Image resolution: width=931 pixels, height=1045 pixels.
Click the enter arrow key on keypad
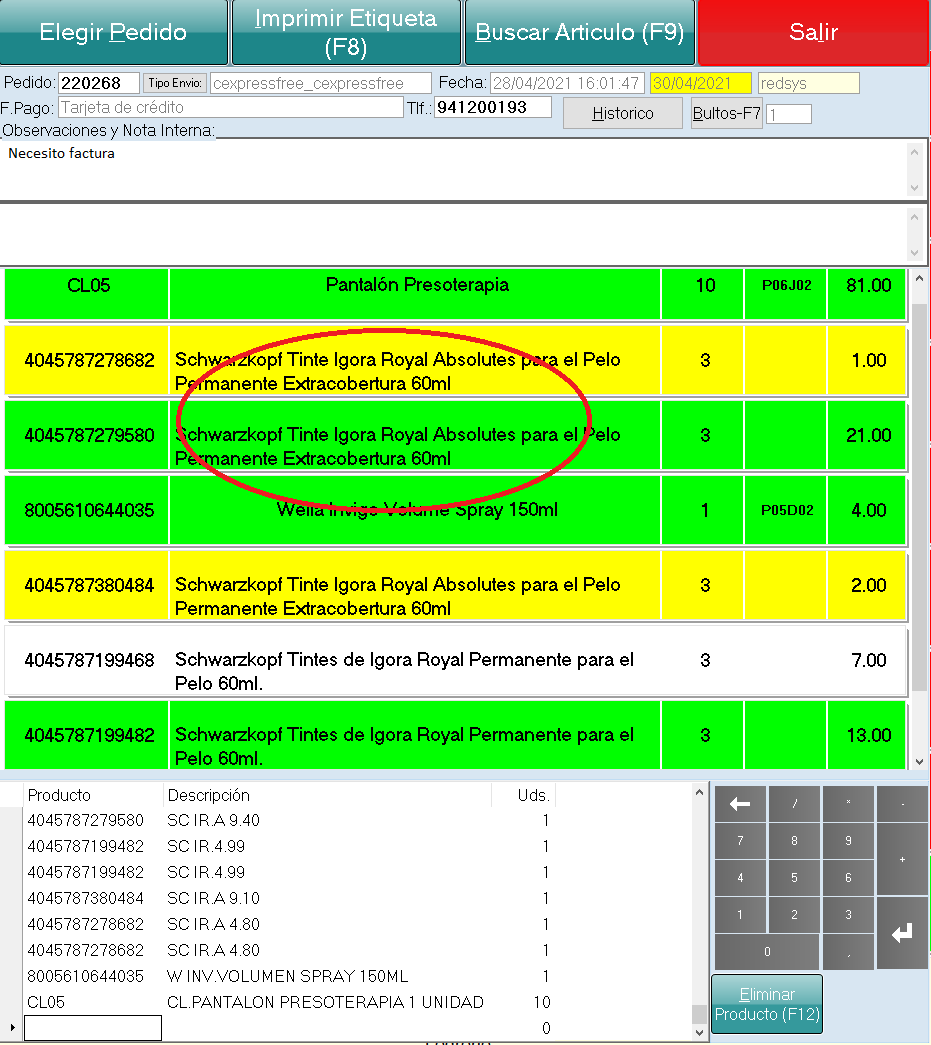pyautogui.click(x=902, y=933)
